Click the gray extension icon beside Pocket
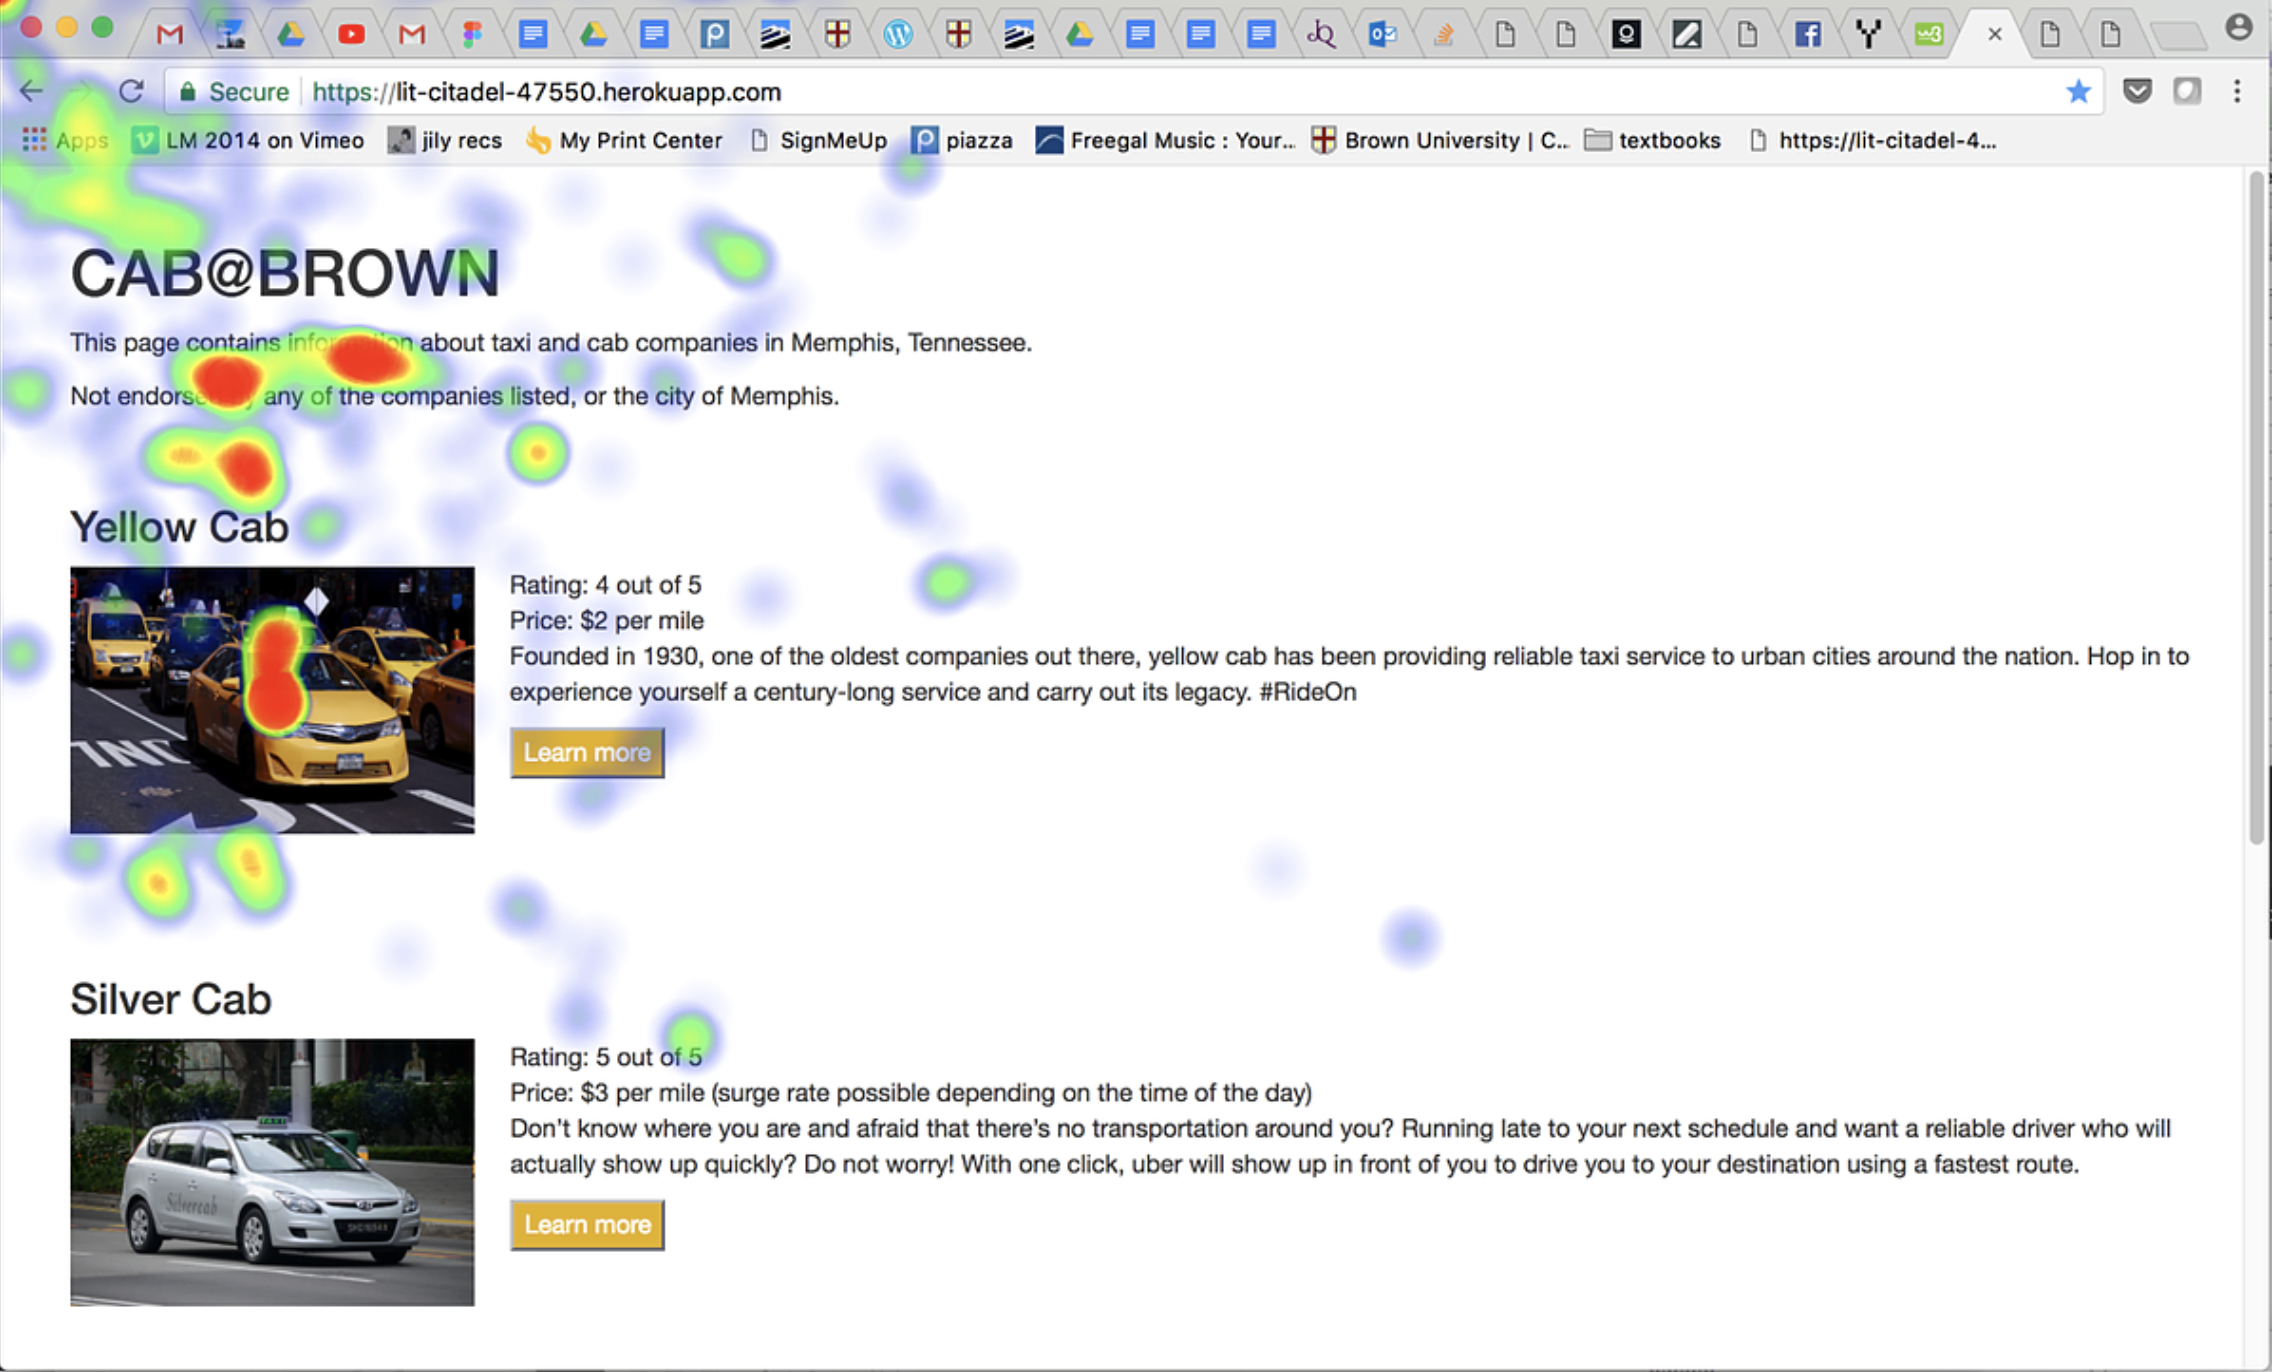This screenshot has height=1372, width=2272. [2187, 92]
